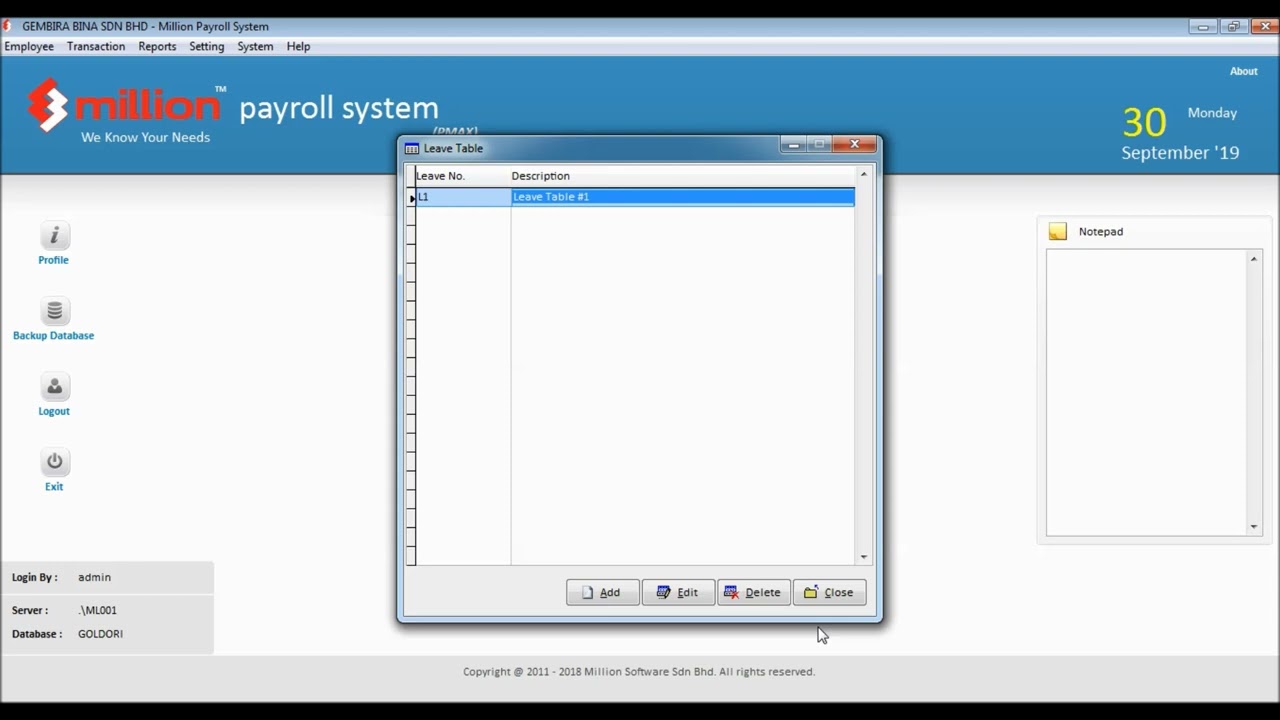
Task: Click the row indicator arrow for L1
Action: click(412, 198)
